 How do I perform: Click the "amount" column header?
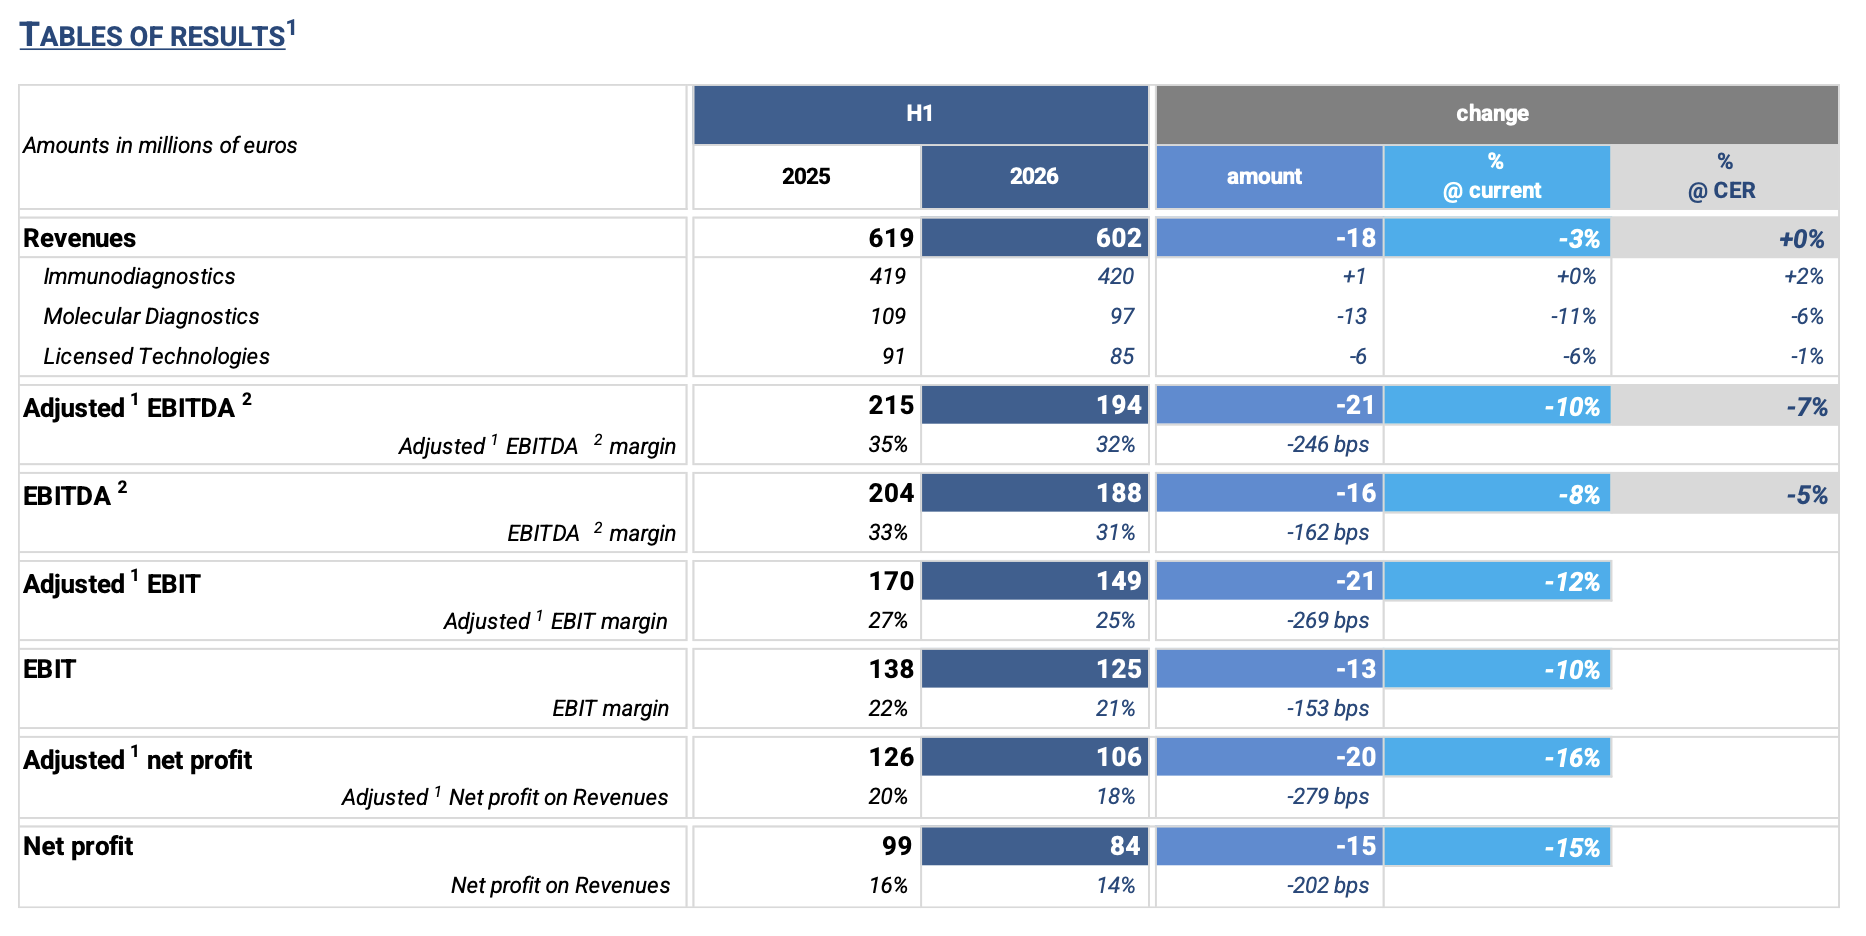(x=1269, y=177)
